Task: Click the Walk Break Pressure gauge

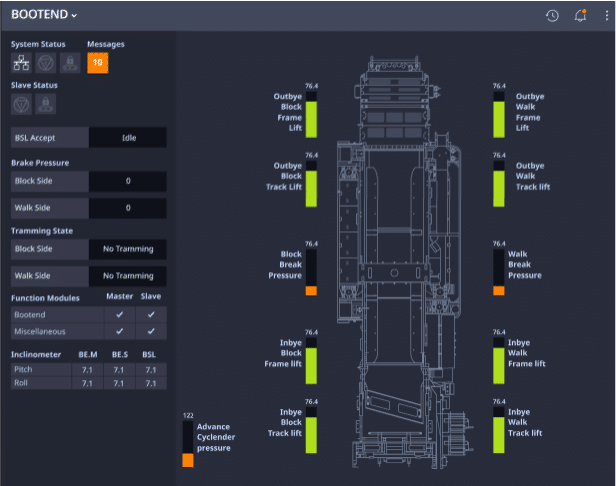Action: tap(499, 272)
